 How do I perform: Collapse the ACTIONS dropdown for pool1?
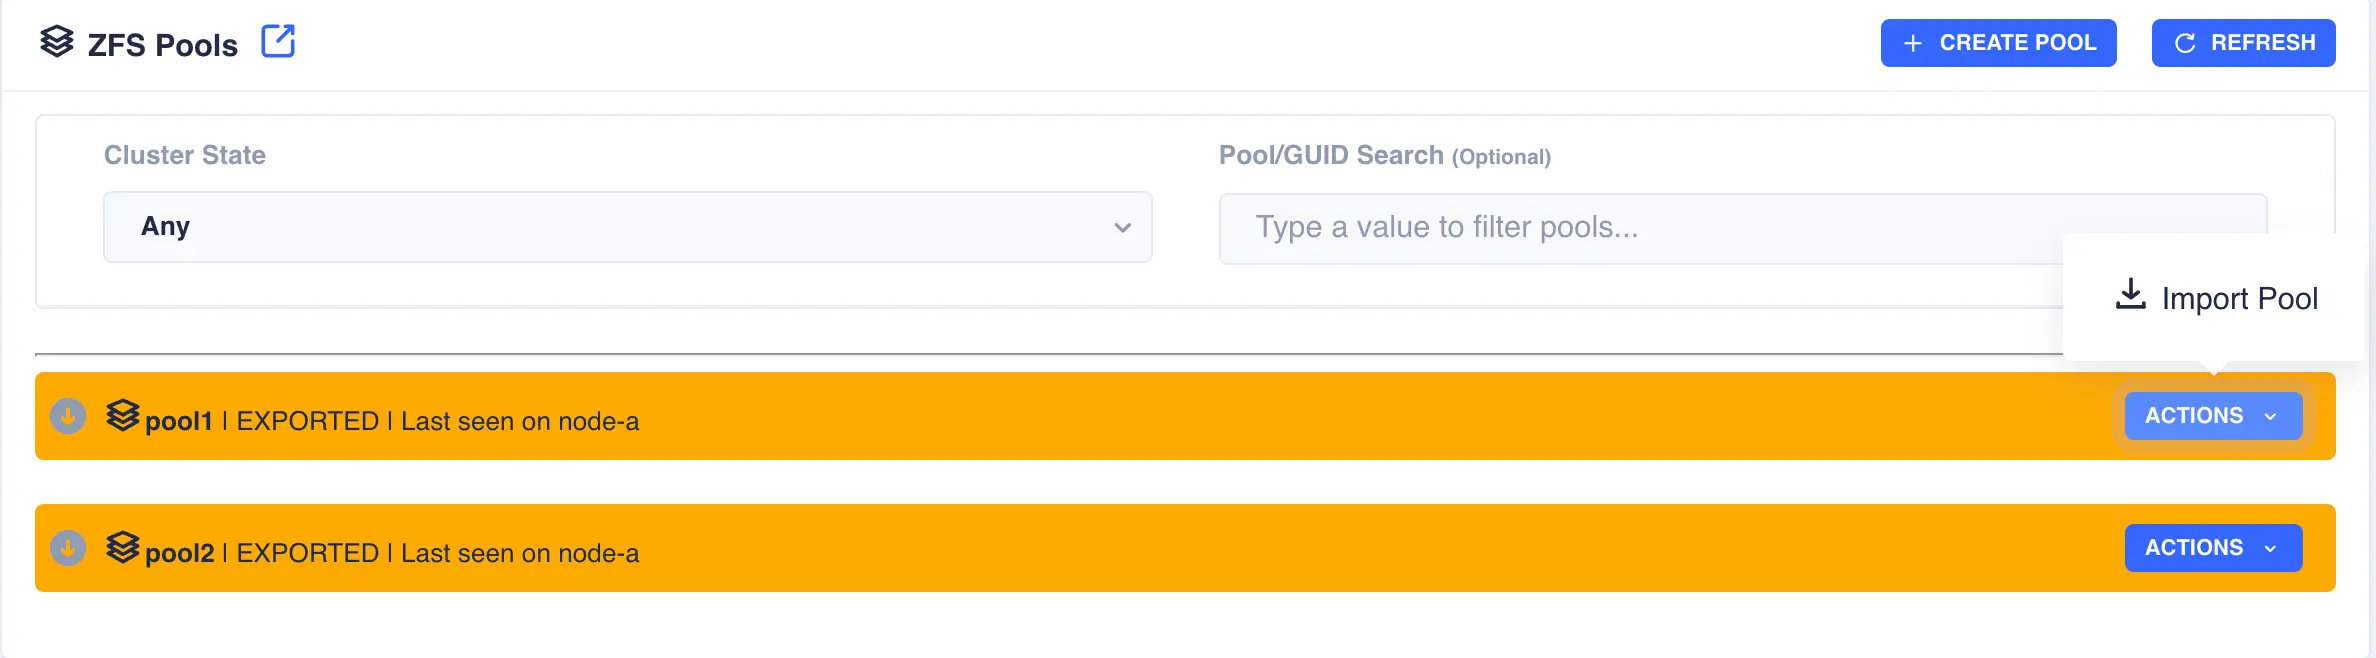tap(2212, 416)
